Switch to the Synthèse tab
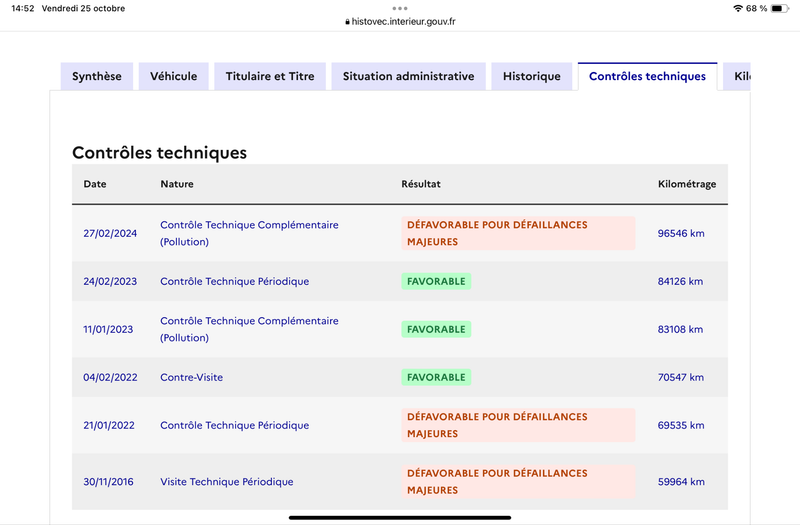Image resolution: width=800 pixels, height=525 pixels. point(97,77)
